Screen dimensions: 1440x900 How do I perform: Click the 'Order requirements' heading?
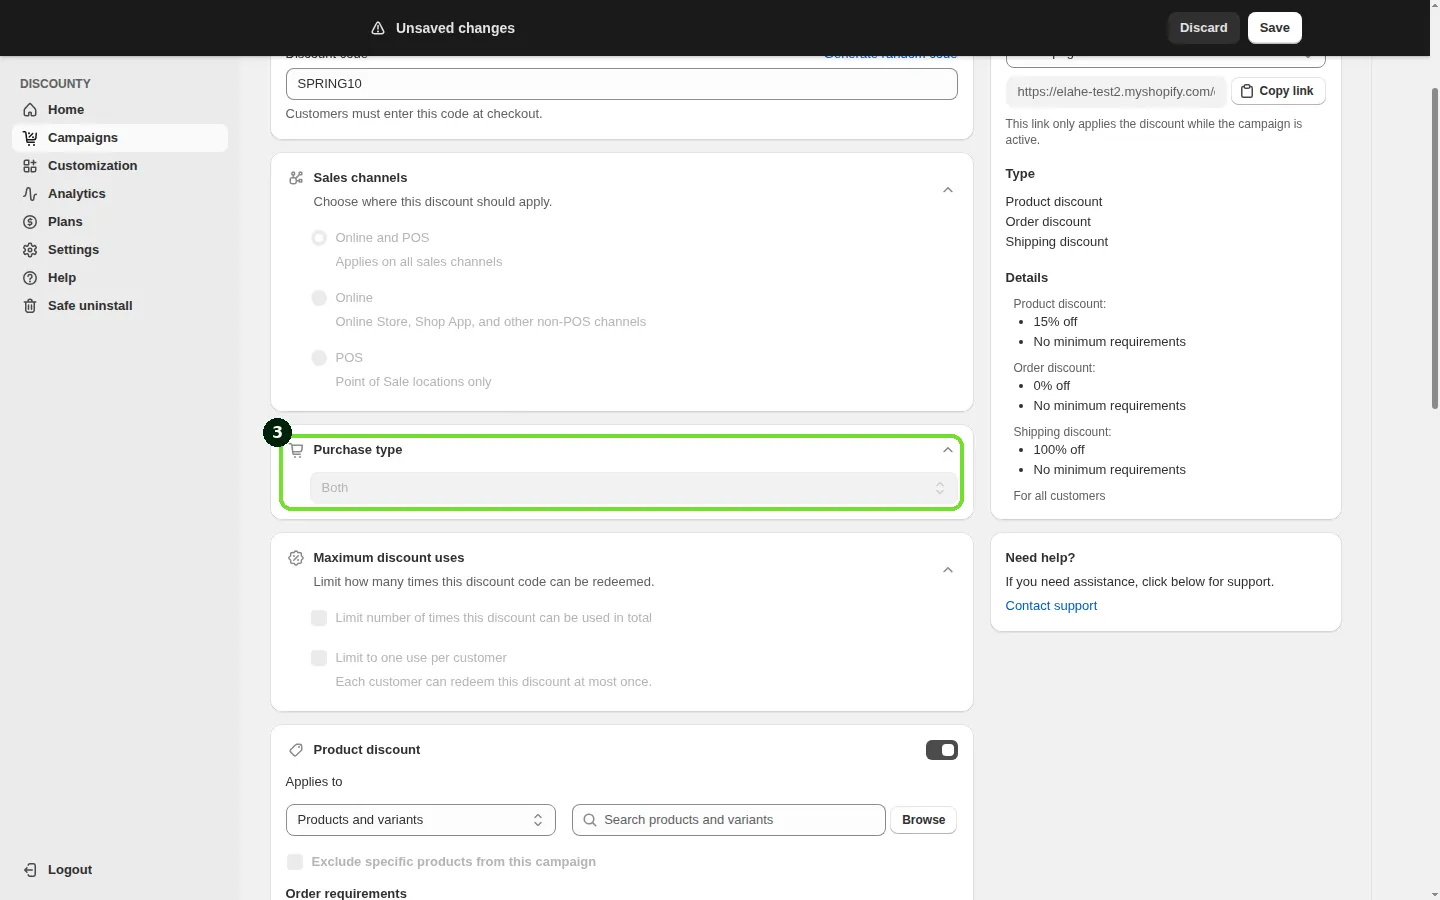[x=346, y=893]
